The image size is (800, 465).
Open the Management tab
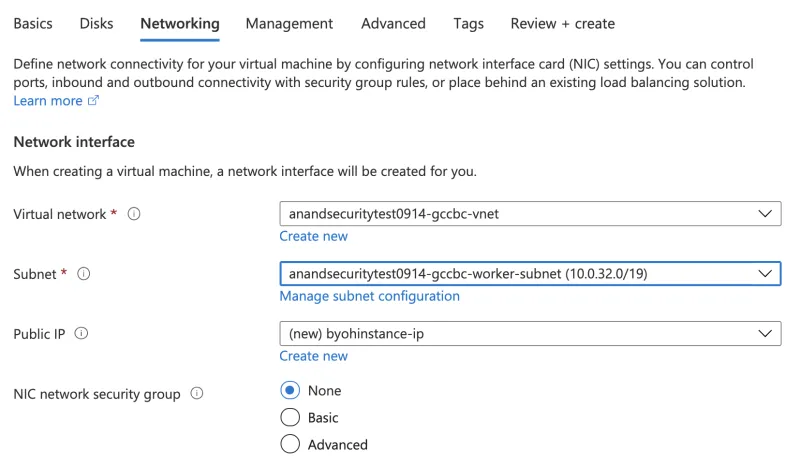pyautogui.click(x=289, y=23)
